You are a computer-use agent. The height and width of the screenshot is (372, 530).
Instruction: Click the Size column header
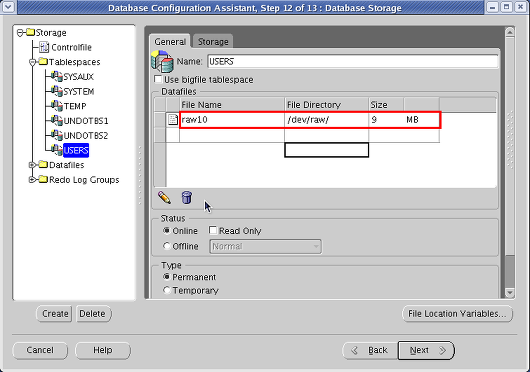click(386, 105)
